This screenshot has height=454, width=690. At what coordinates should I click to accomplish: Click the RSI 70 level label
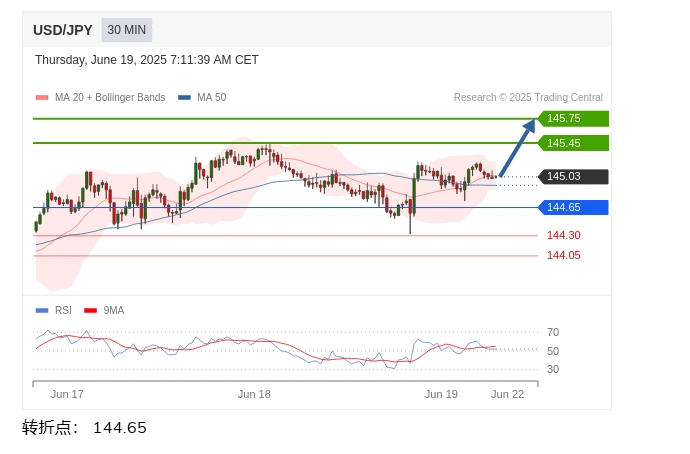pos(553,332)
